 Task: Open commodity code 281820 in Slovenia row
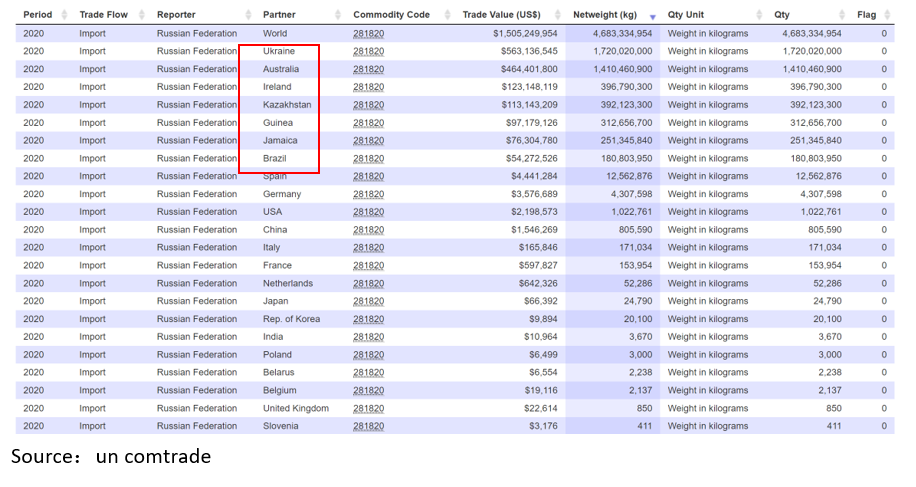(x=369, y=426)
